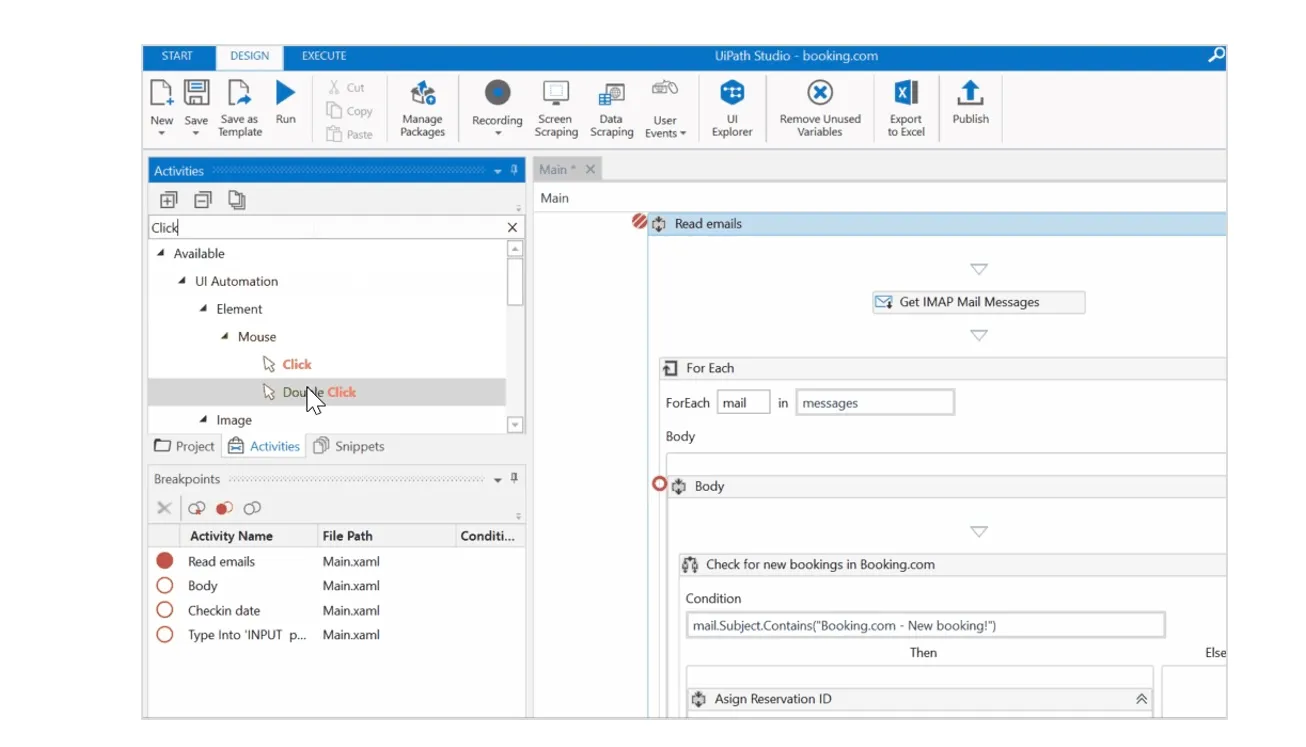Switch to the EXECUTE tab
The height and width of the screenshot is (747, 1306).
[324, 56]
